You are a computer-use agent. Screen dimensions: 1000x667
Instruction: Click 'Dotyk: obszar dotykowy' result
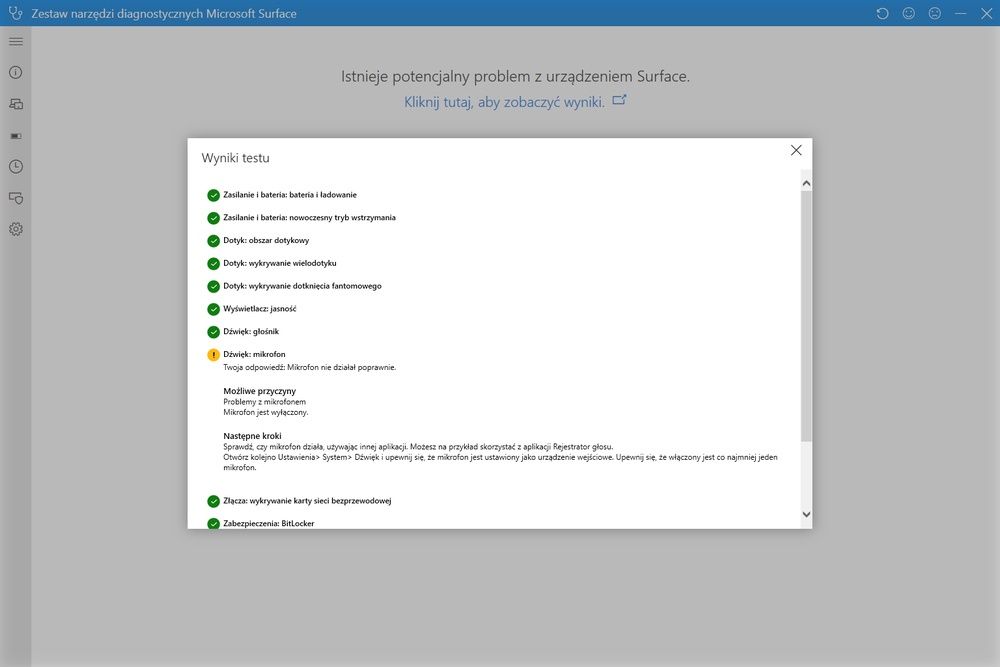pos(266,240)
